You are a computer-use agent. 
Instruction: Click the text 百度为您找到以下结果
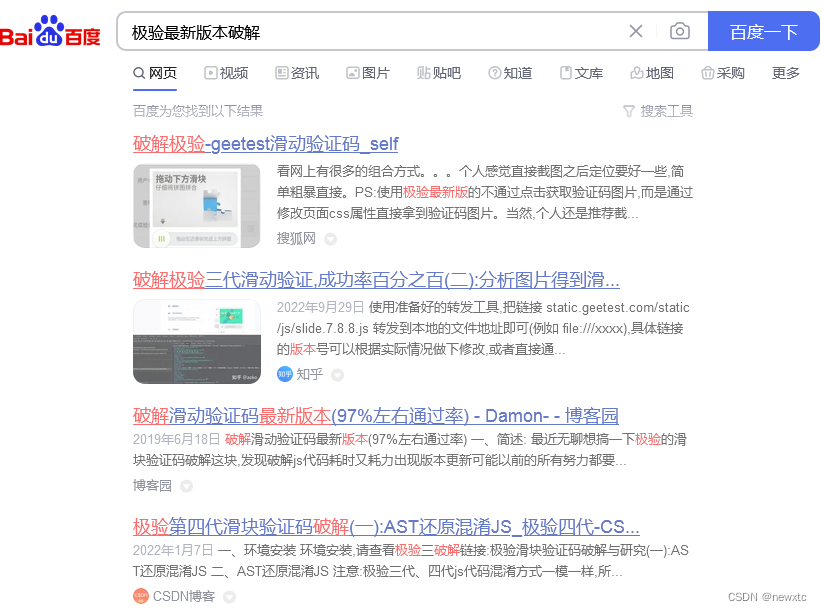[198, 111]
